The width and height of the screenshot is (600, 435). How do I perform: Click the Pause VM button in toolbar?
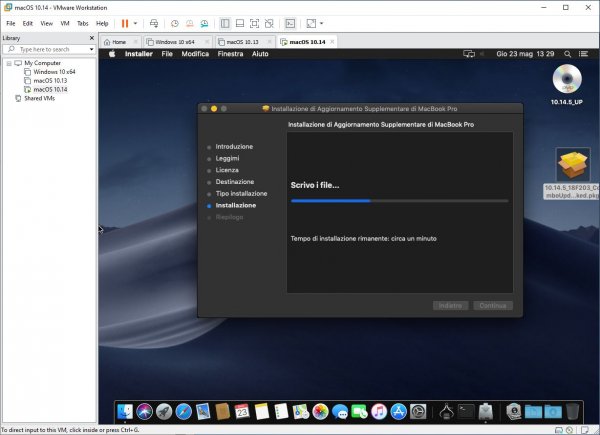tap(125, 23)
